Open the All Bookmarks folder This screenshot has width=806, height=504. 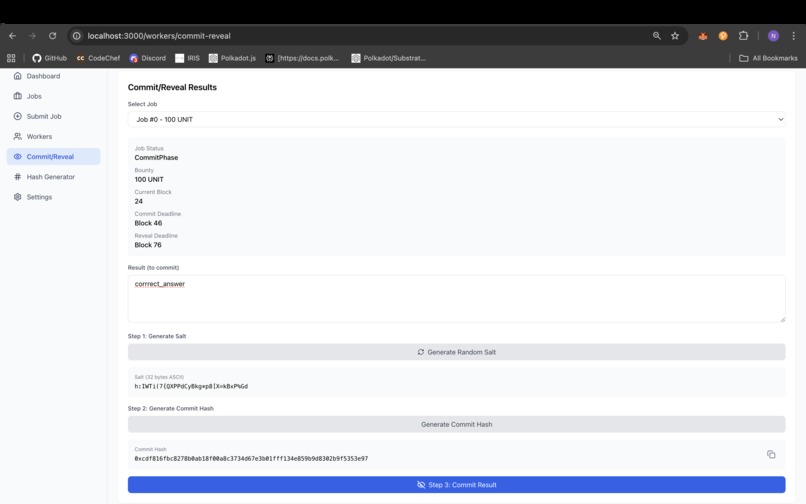768,58
